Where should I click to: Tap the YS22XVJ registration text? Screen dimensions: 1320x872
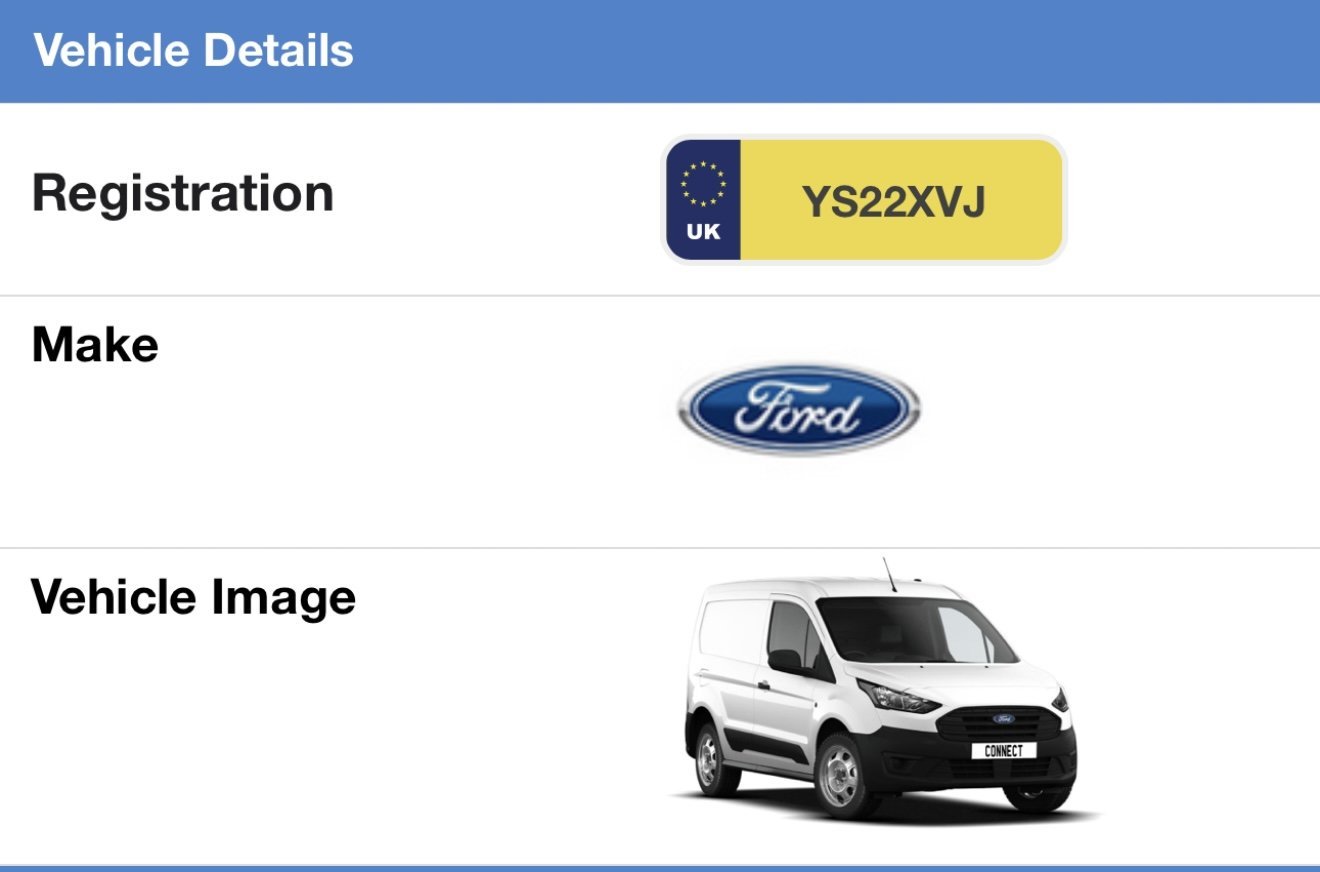pos(894,202)
